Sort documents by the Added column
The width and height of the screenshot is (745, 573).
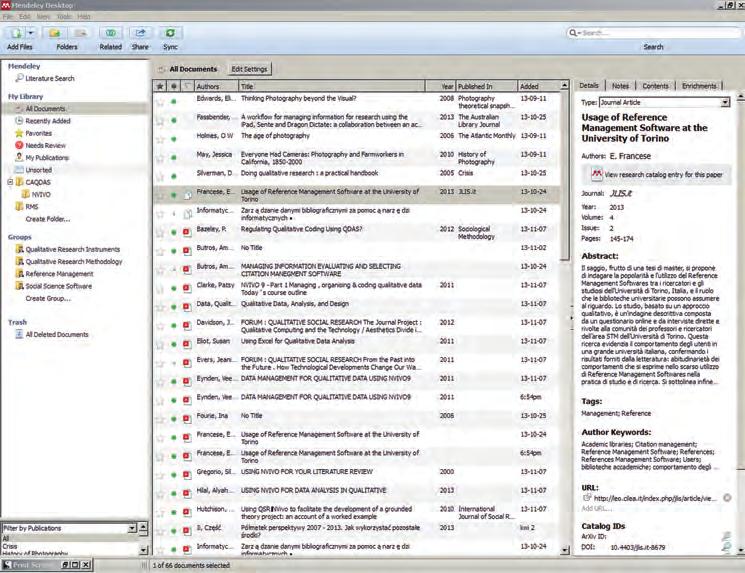538,86
